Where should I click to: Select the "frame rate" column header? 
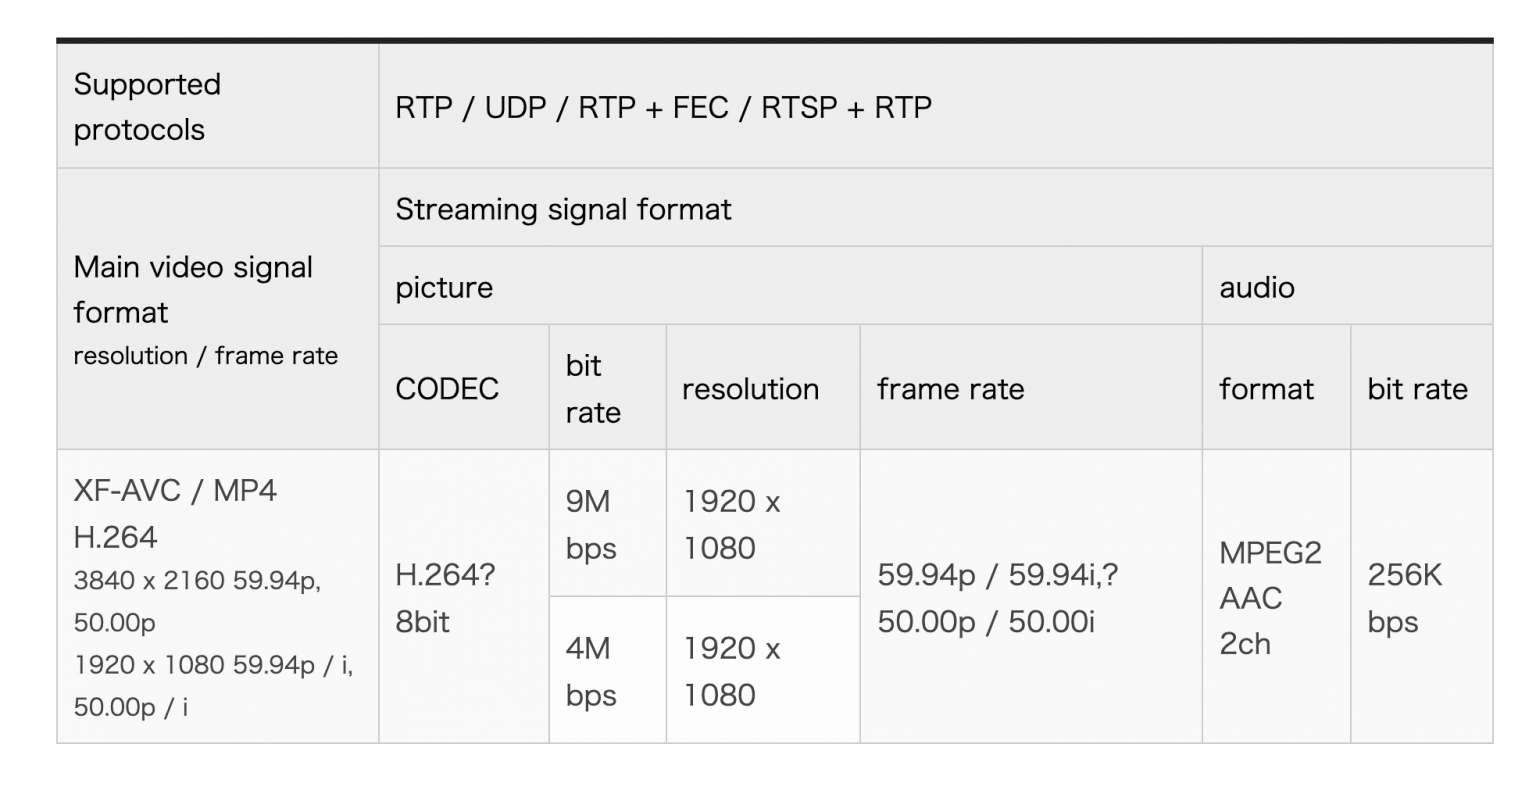click(950, 388)
